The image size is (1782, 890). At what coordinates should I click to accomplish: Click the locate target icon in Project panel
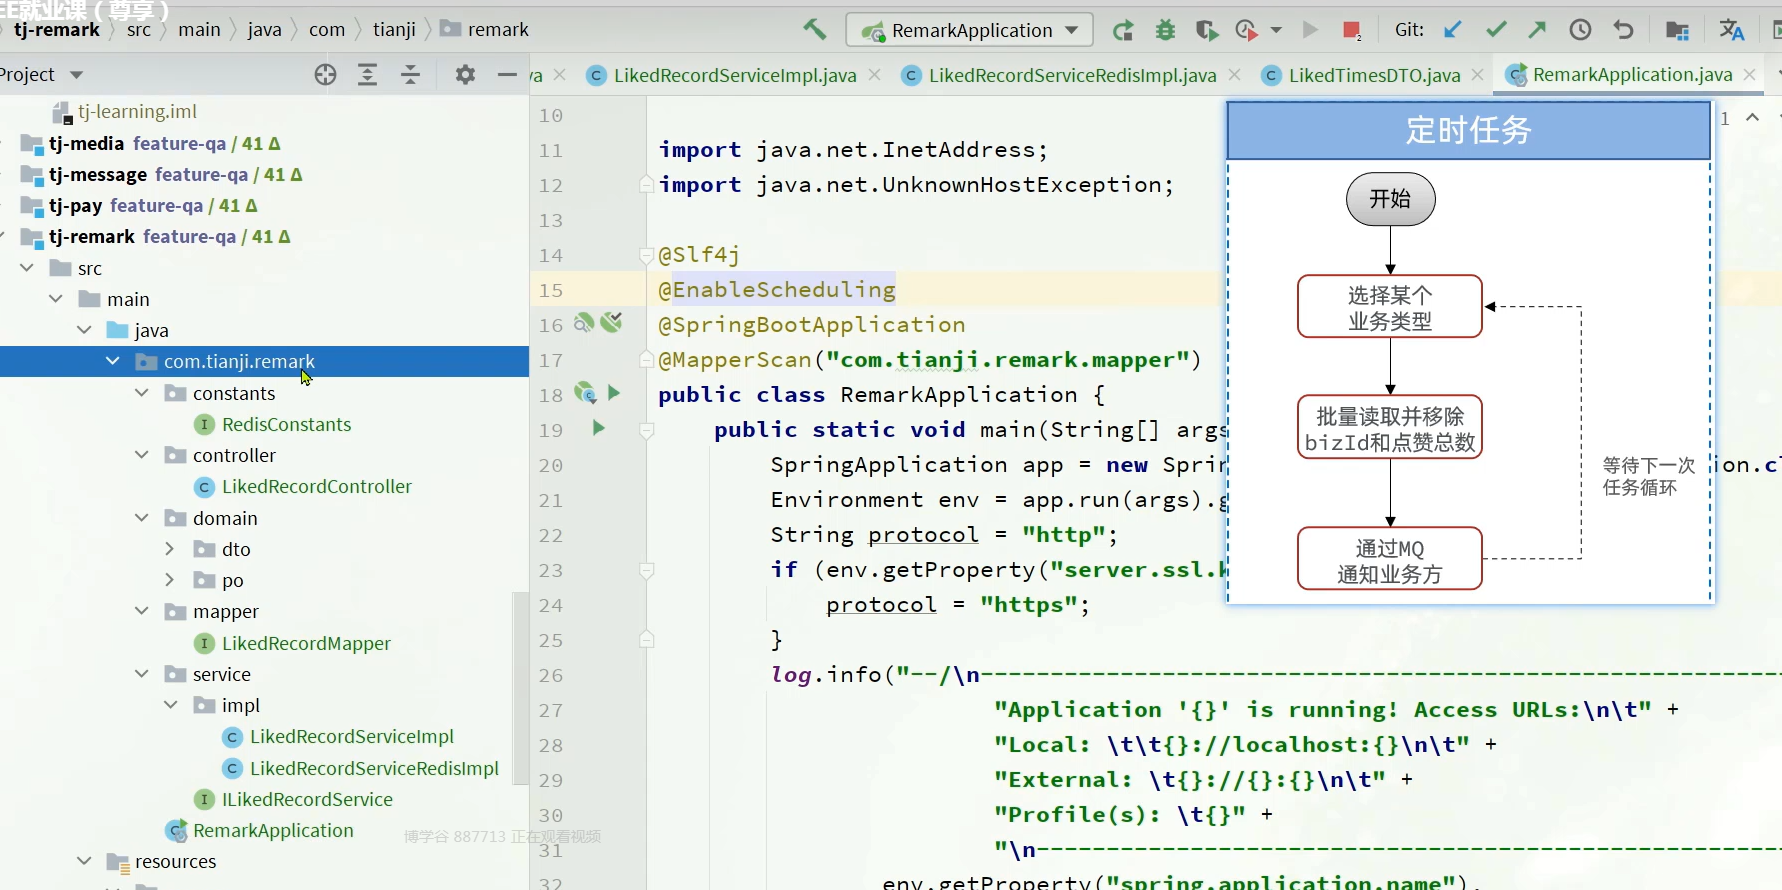[x=325, y=75]
